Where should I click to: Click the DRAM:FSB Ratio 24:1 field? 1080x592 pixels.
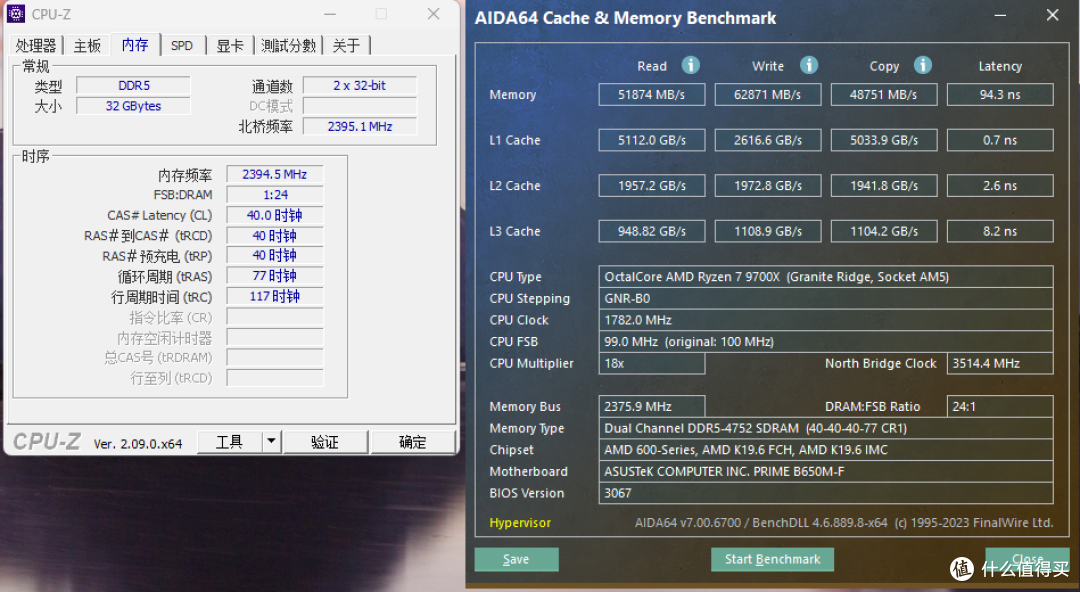tap(1000, 407)
